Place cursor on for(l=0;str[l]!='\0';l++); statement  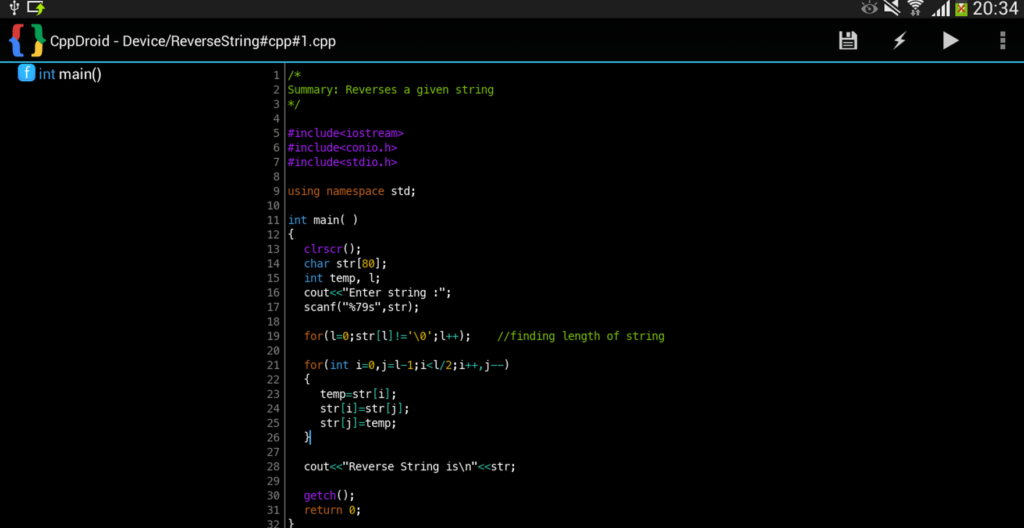(x=387, y=336)
